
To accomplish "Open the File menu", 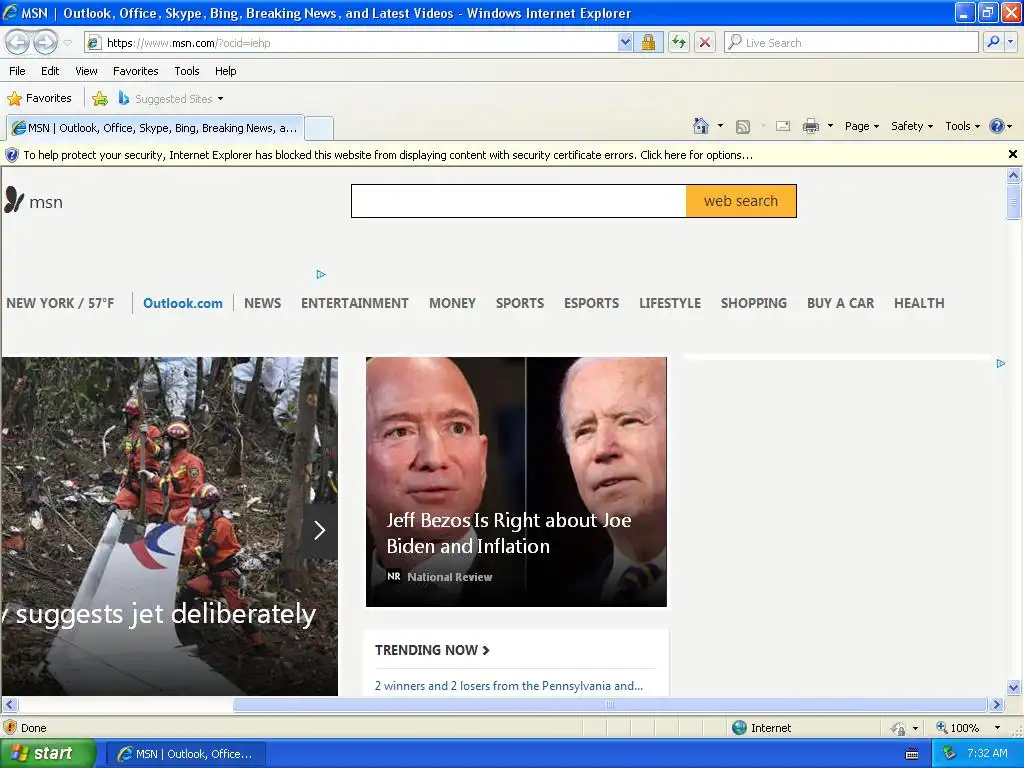I will [18, 71].
